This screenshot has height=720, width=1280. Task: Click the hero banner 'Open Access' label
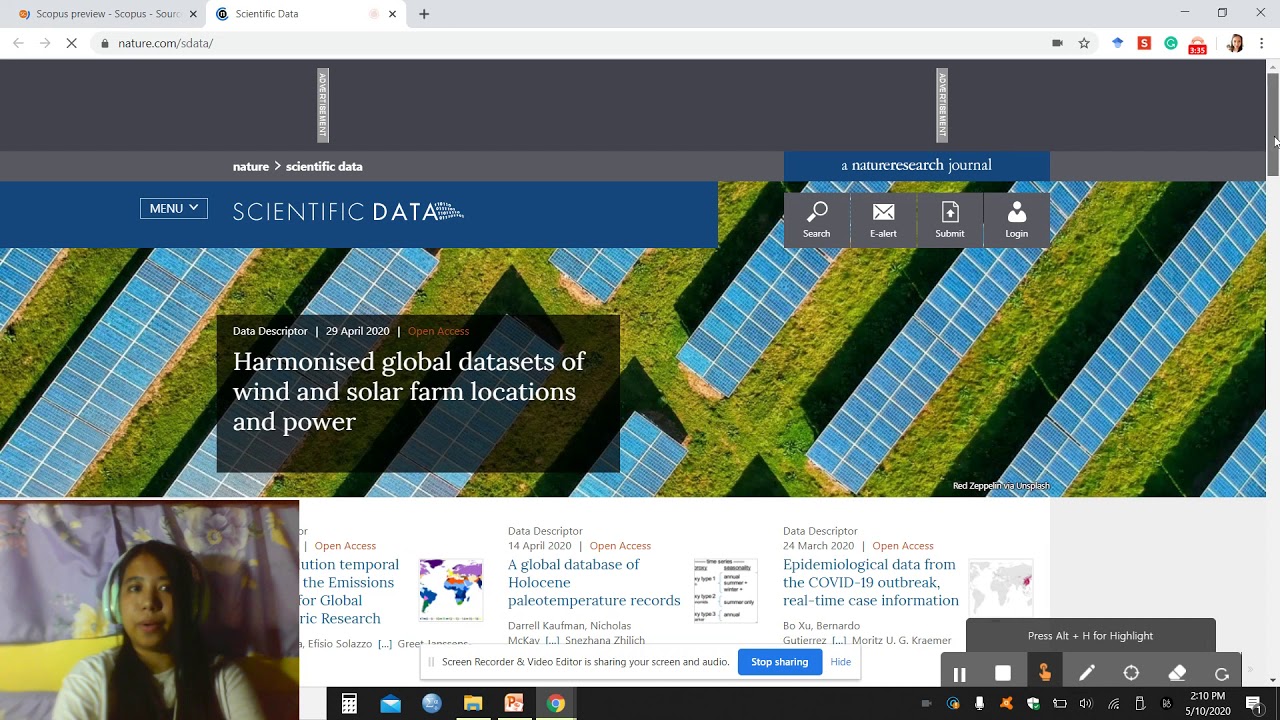tap(438, 331)
